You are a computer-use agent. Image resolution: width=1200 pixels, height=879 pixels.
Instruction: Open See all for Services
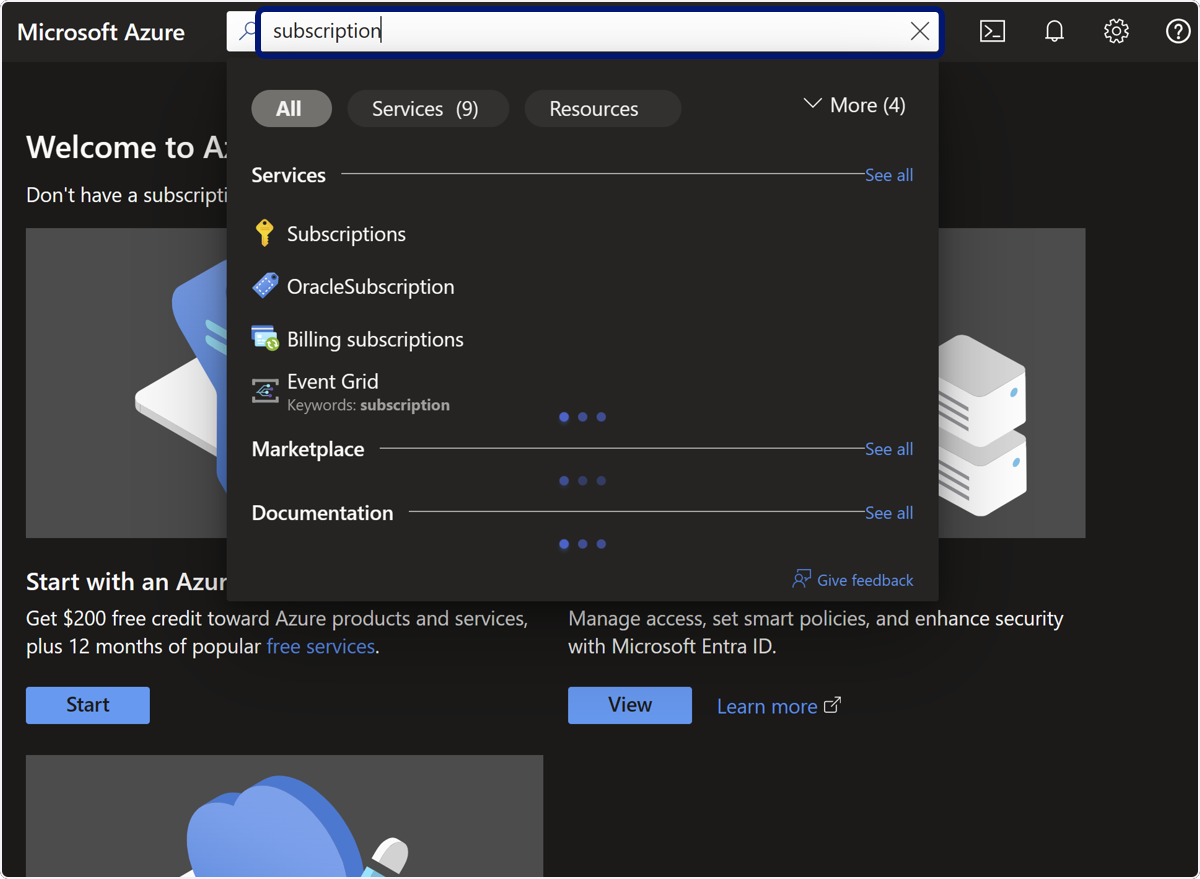889,175
